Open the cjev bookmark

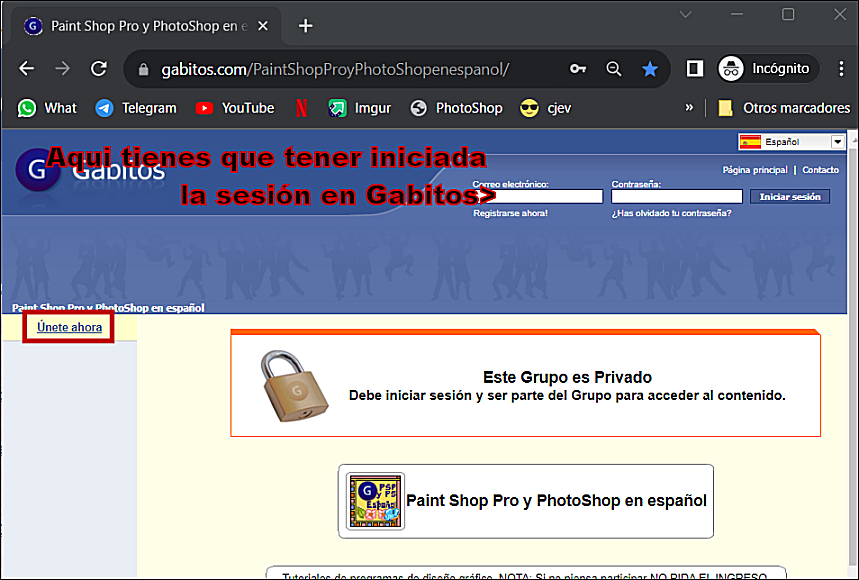pyautogui.click(x=546, y=108)
